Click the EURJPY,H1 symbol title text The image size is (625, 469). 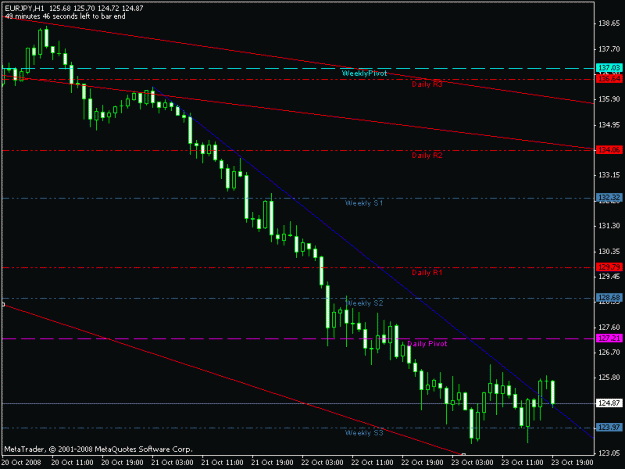pyautogui.click(x=24, y=8)
